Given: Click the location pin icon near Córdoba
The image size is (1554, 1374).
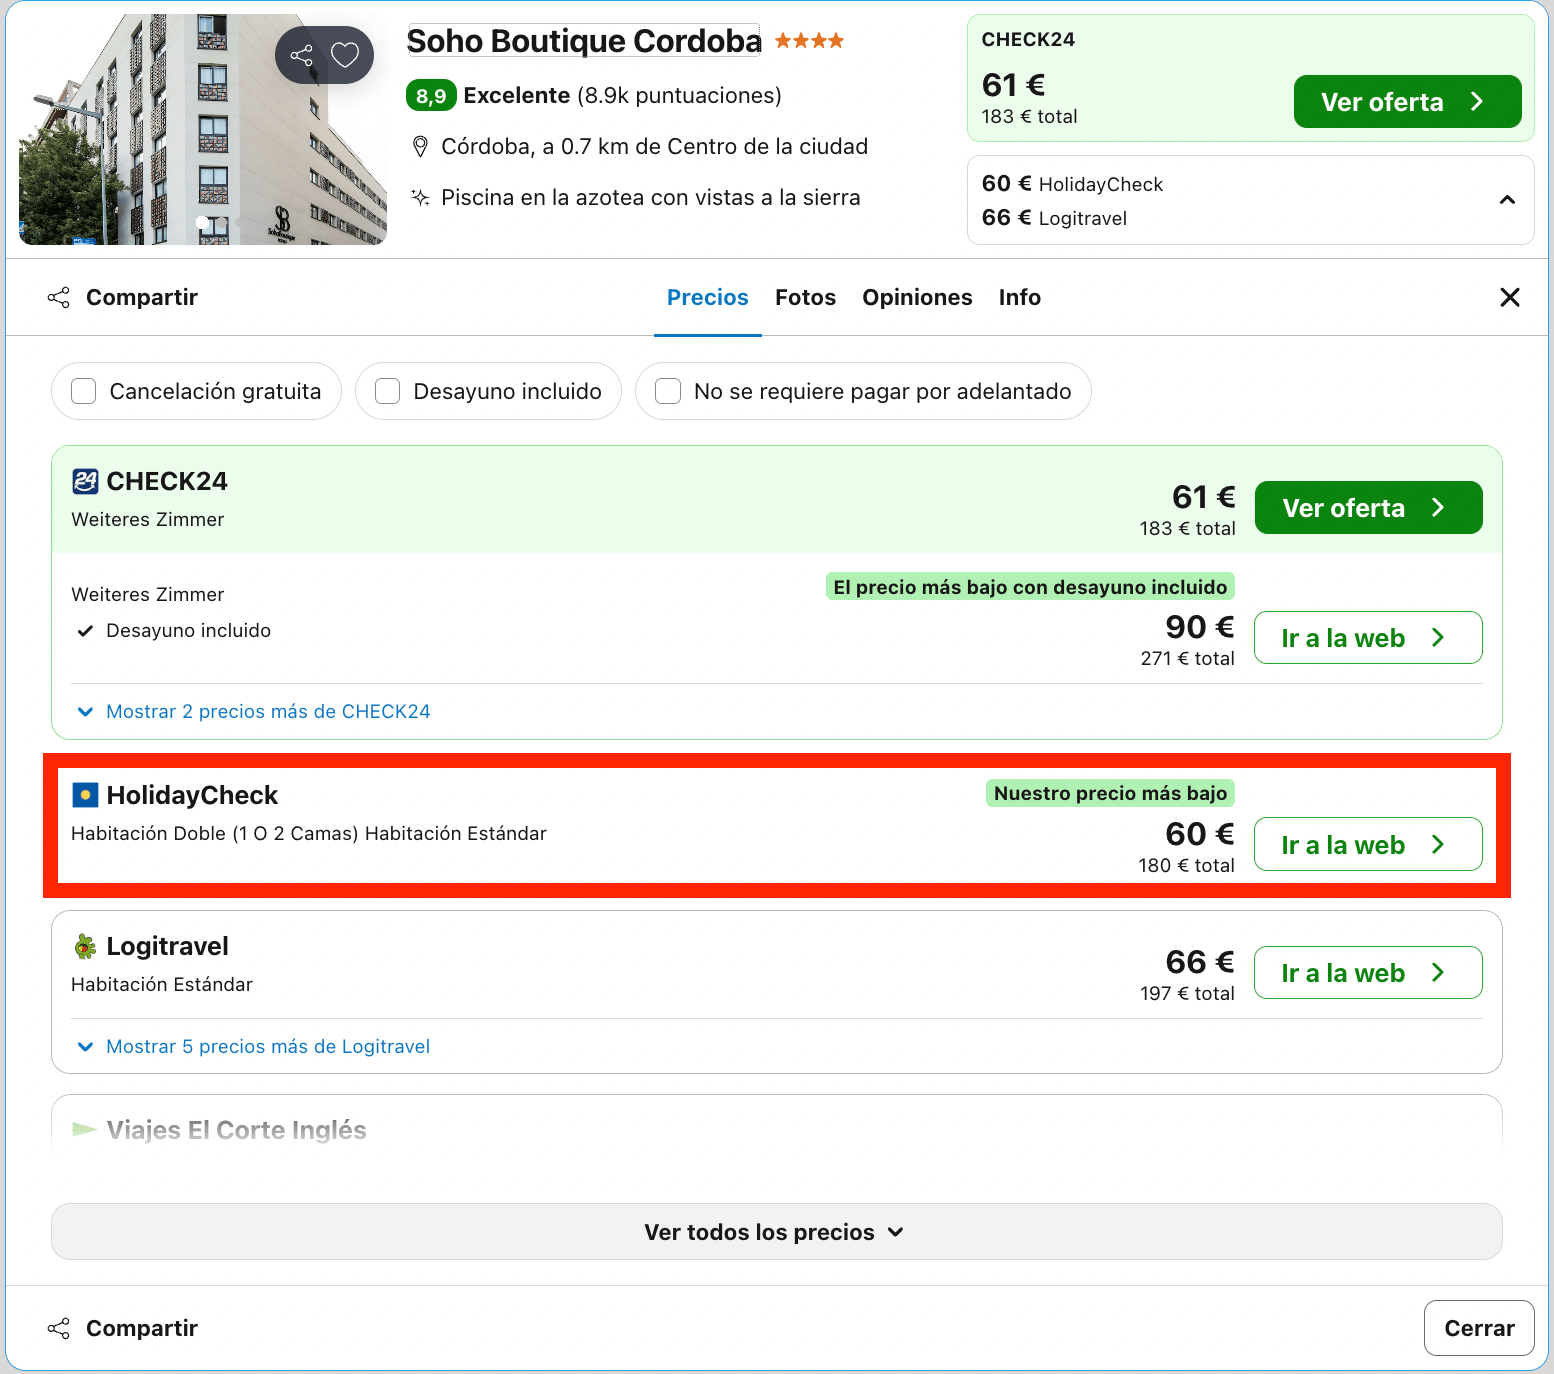Looking at the screenshot, I should [421, 147].
